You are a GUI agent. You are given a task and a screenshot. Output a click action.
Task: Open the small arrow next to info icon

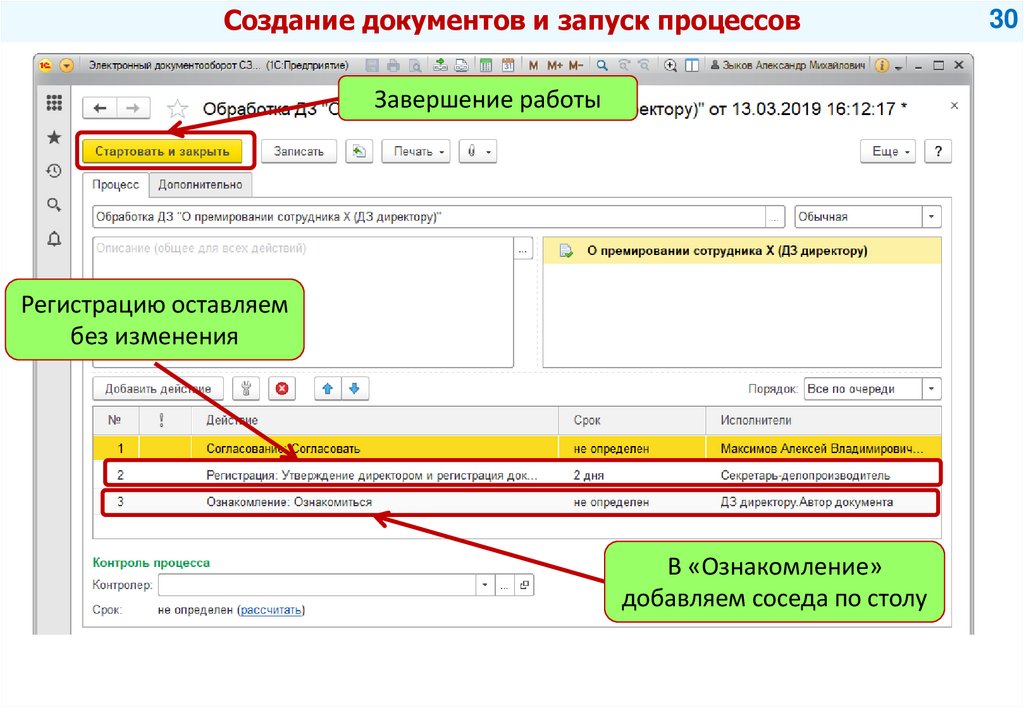tap(899, 67)
